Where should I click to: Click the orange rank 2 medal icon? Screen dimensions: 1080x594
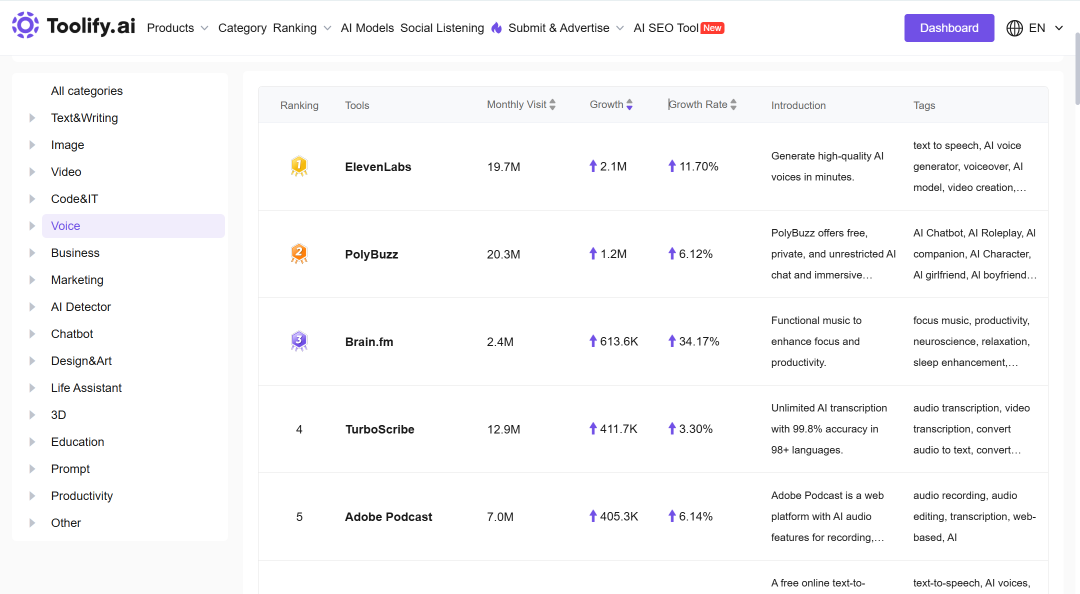coord(299,254)
